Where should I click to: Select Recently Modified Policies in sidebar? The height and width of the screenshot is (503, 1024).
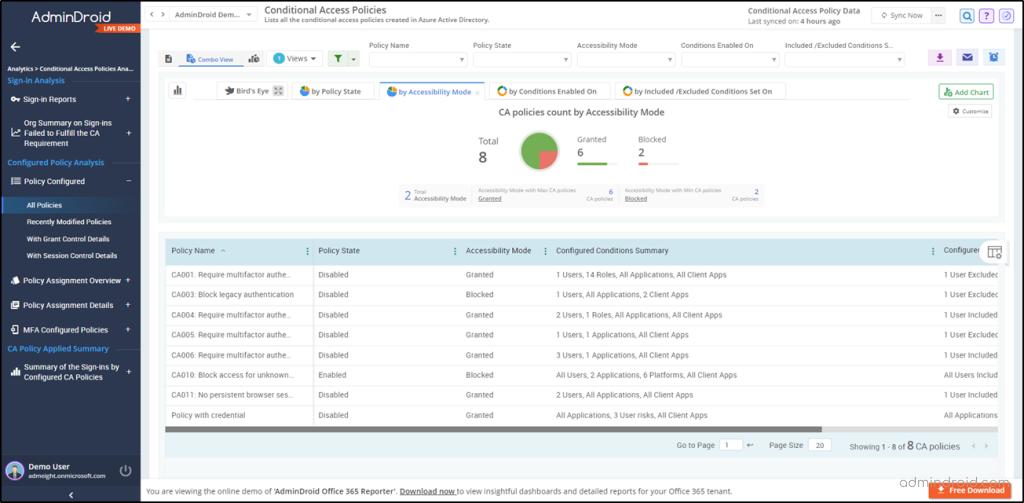point(69,222)
